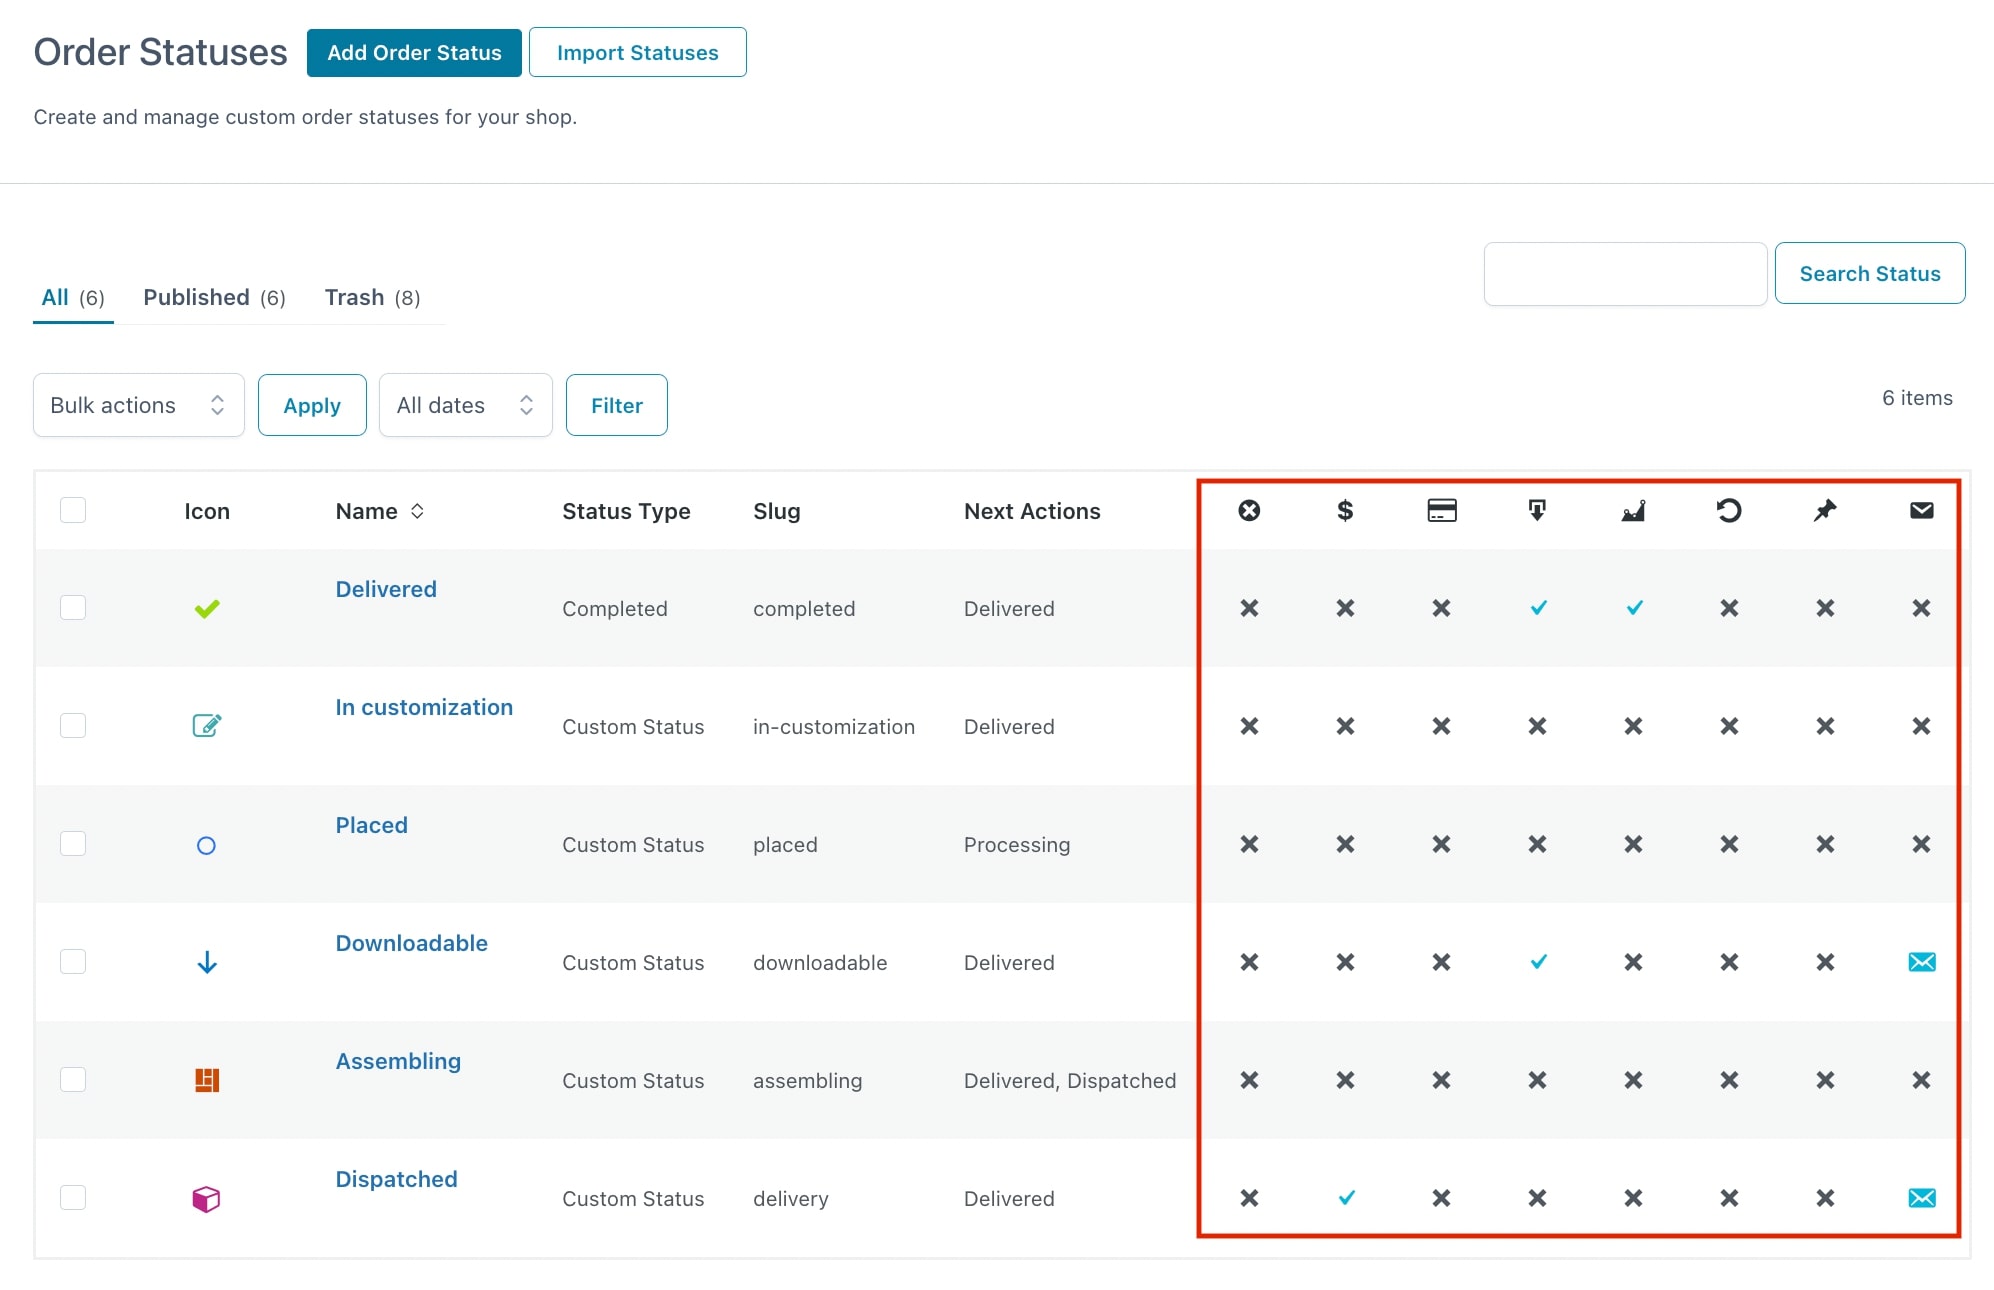Click the down arrow icon for Downloadable
This screenshot has width=1994, height=1290.
[207, 963]
